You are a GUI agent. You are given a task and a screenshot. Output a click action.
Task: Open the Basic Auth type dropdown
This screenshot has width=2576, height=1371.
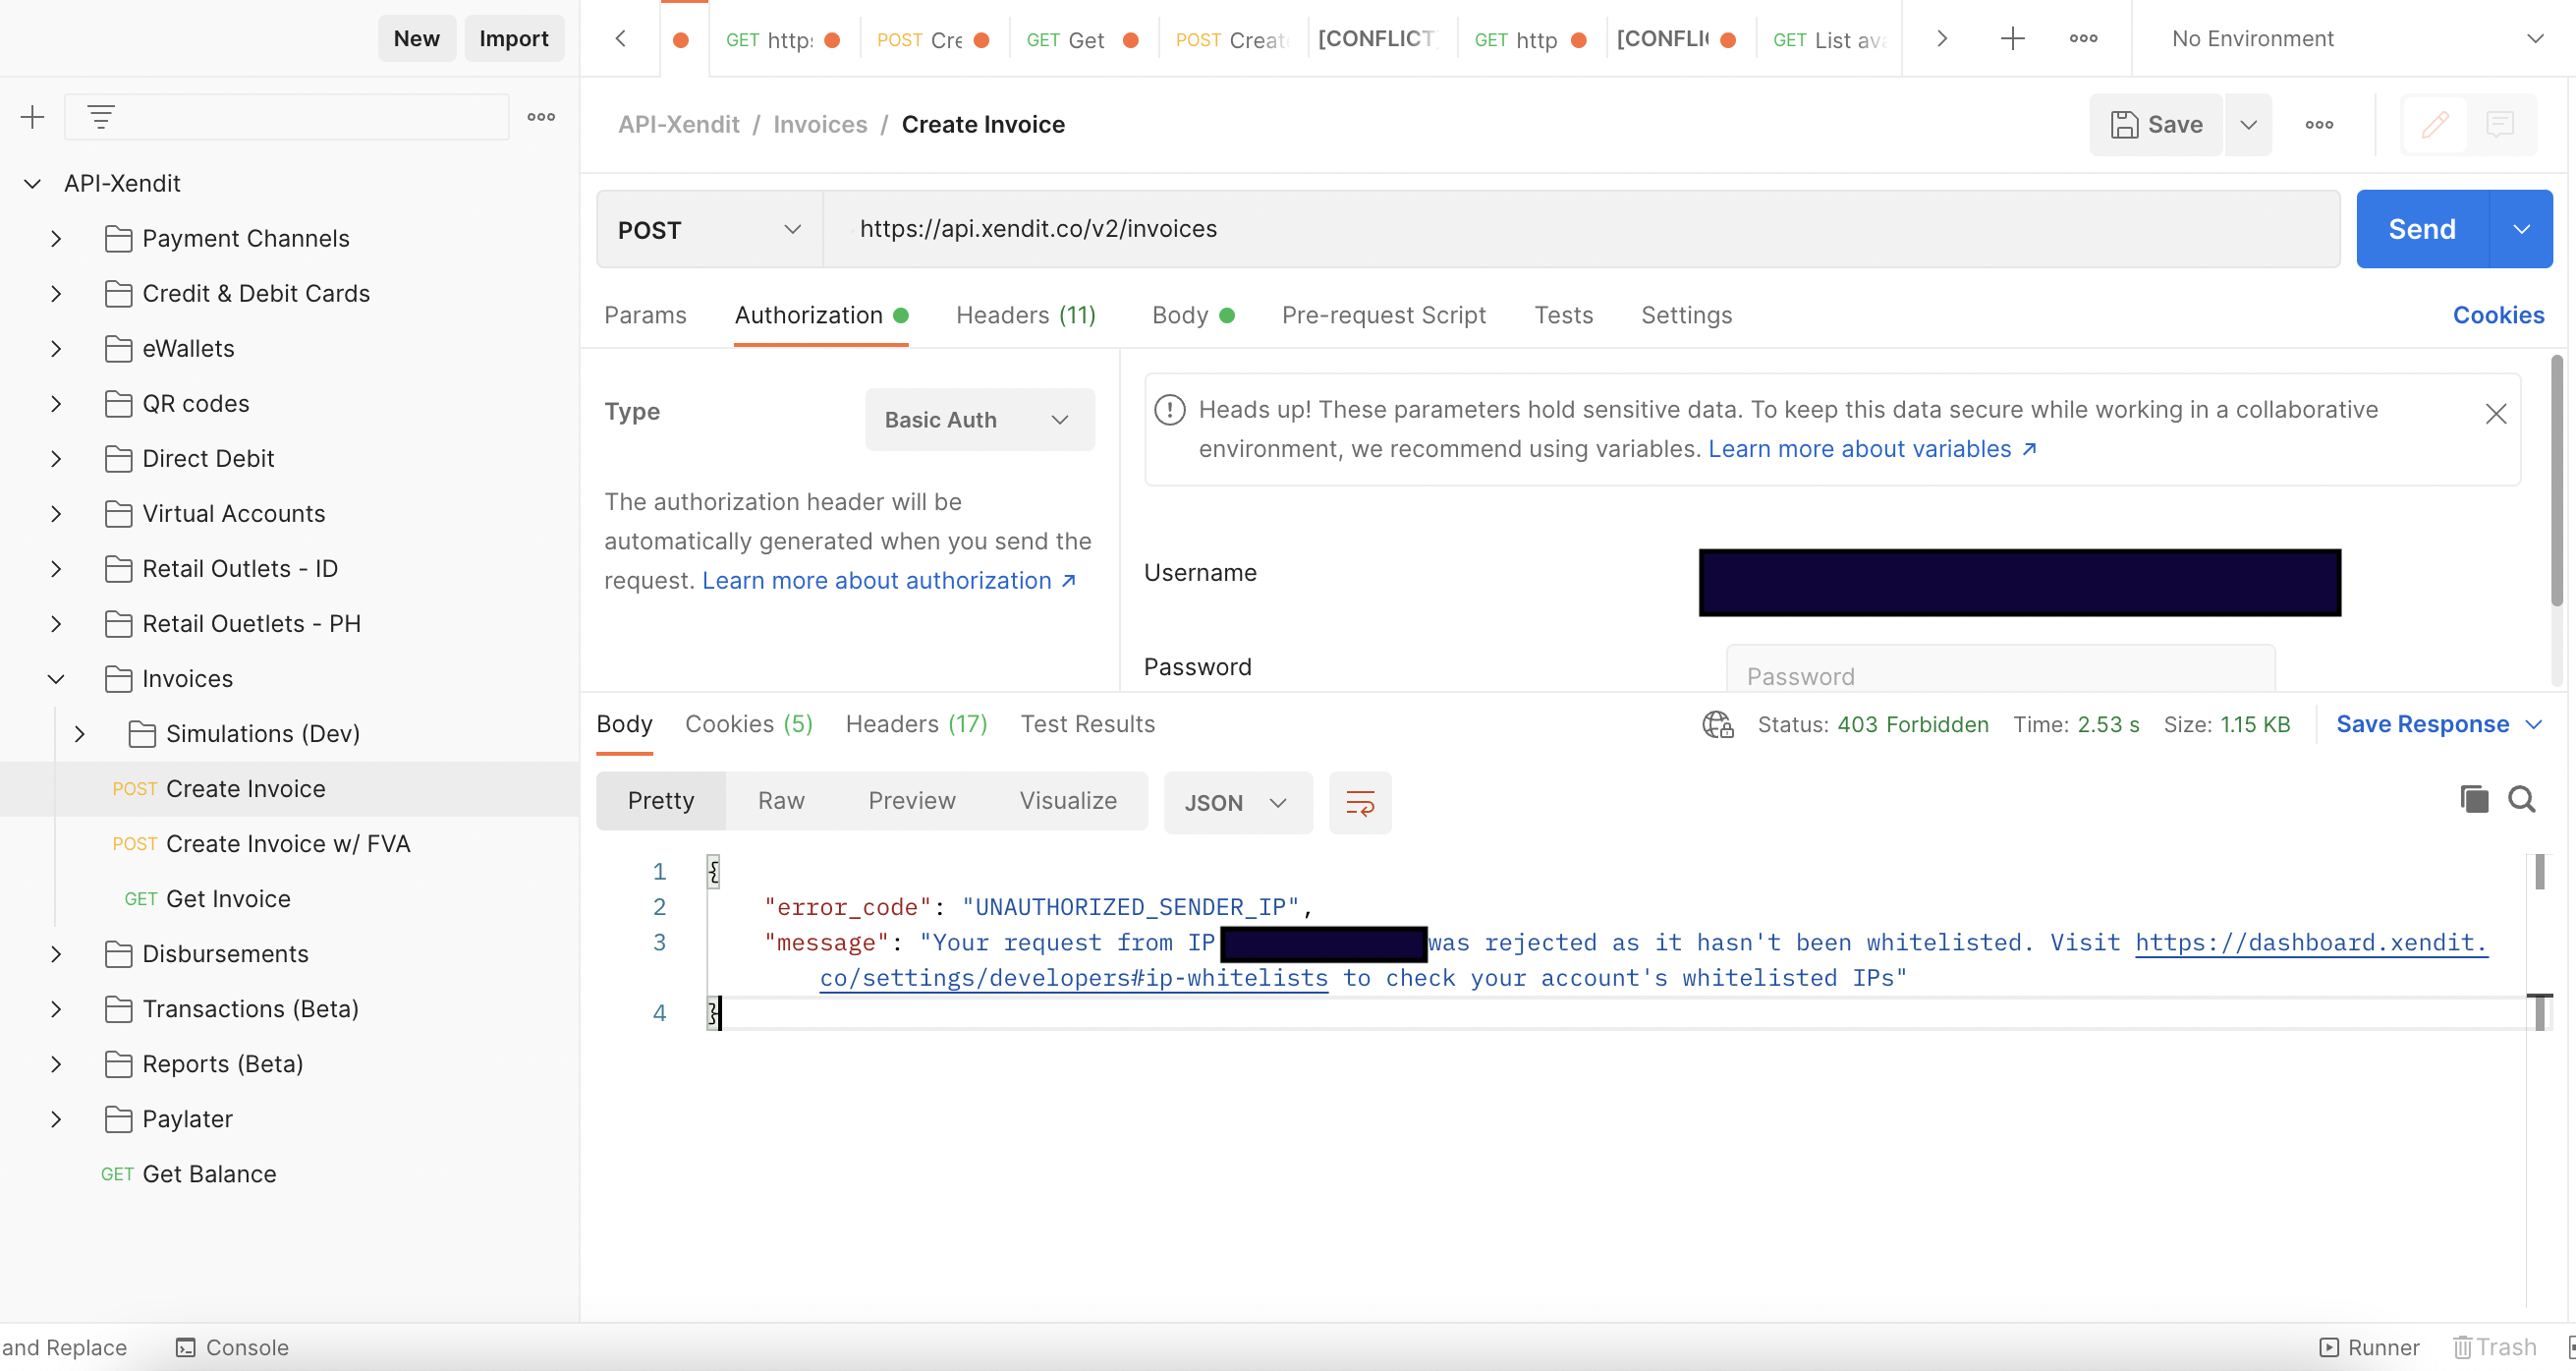pyautogui.click(x=979, y=420)
